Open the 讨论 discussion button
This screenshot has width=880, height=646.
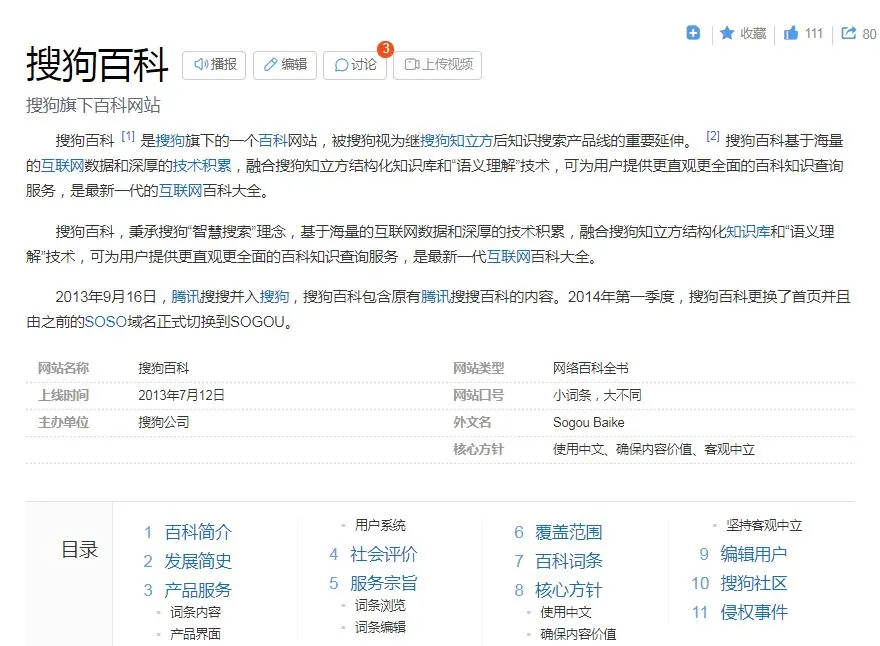(355, 65)
